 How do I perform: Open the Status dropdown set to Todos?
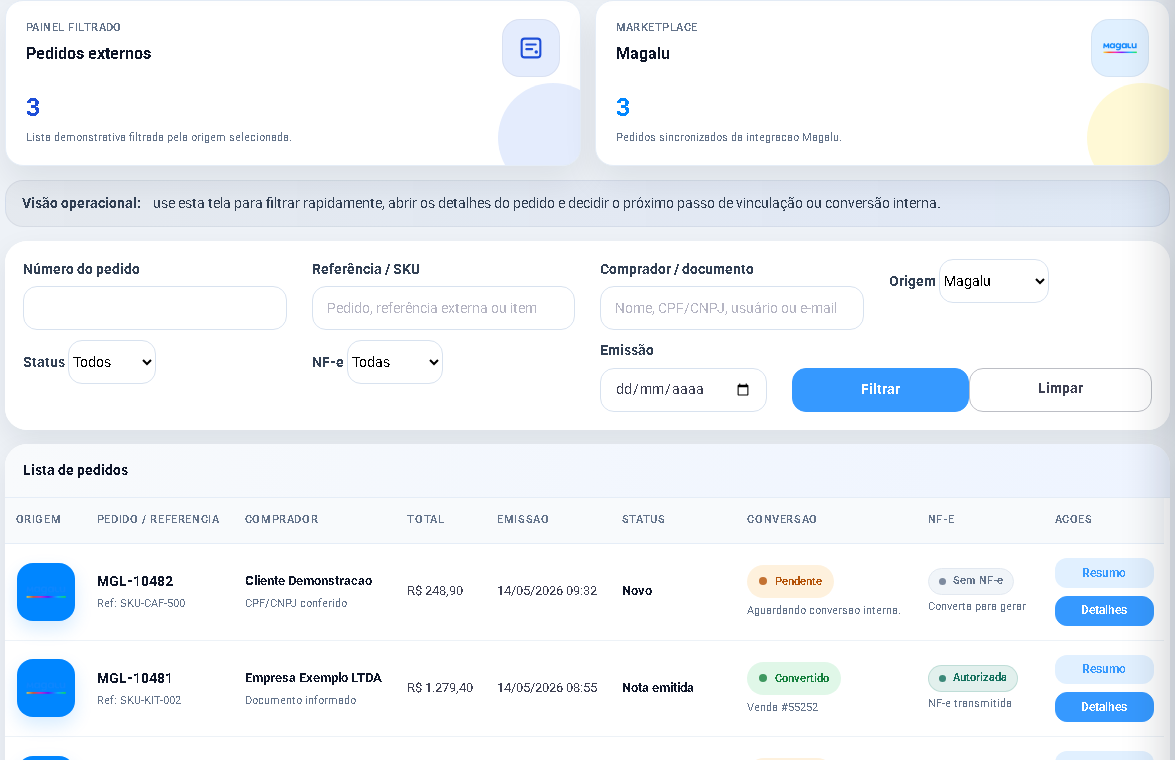tap(112, 362)
